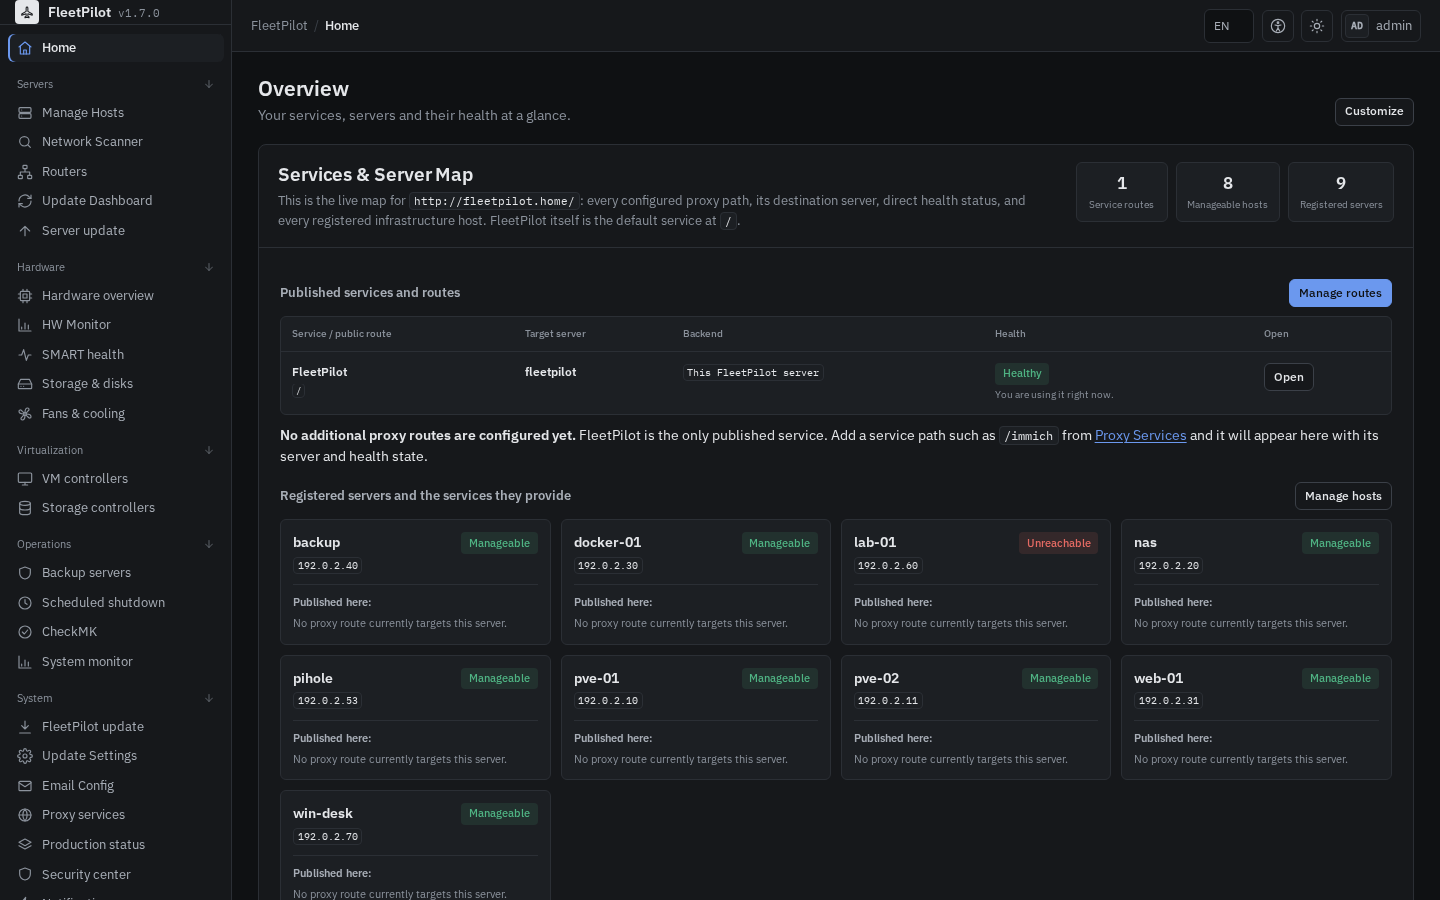
Task: Click the Update Dashboard refresh icon
Action: [25, 201]
